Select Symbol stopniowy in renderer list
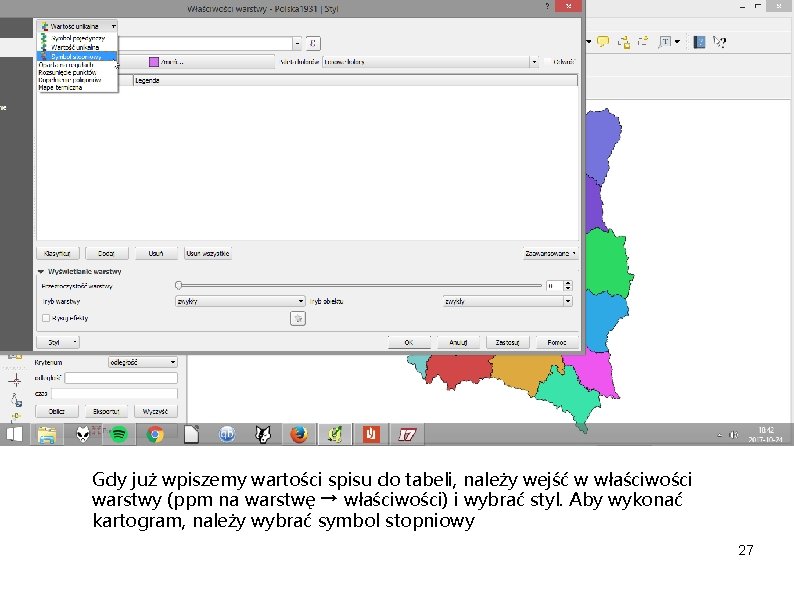The height and width of the screenshot is (595, 794). (x=77, y=56)
